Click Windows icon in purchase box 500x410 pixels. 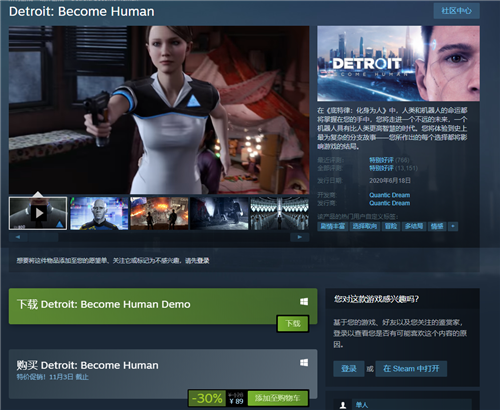pos(304,363)
